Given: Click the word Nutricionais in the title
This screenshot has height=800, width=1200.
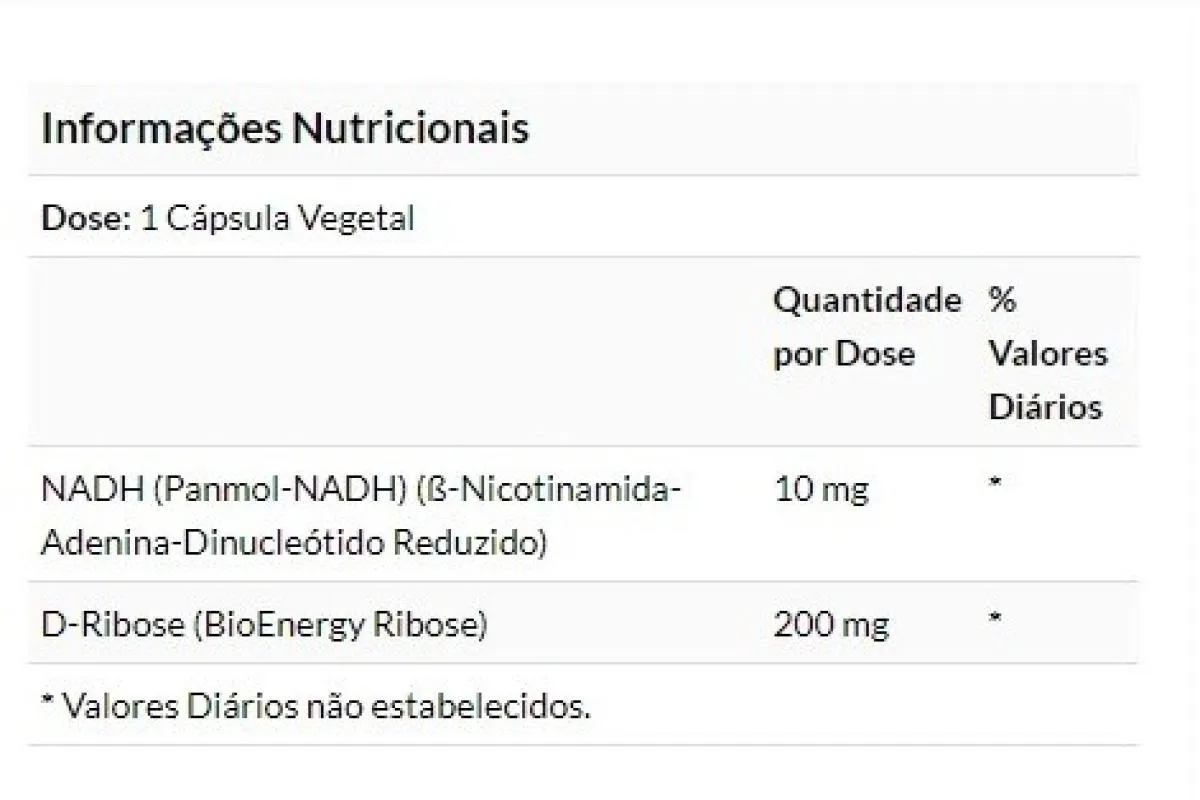Looking at the screenshot, I should [x=410, y=130].
